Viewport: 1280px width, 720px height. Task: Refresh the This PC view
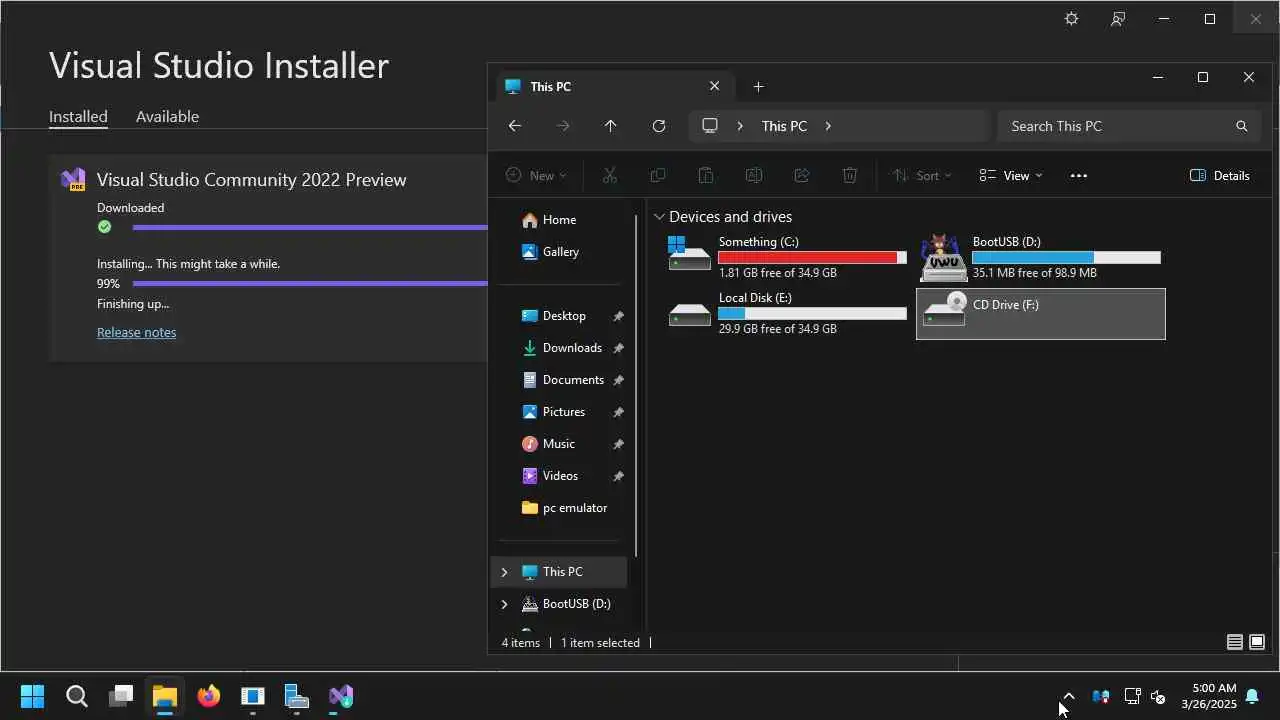[659, 126]
